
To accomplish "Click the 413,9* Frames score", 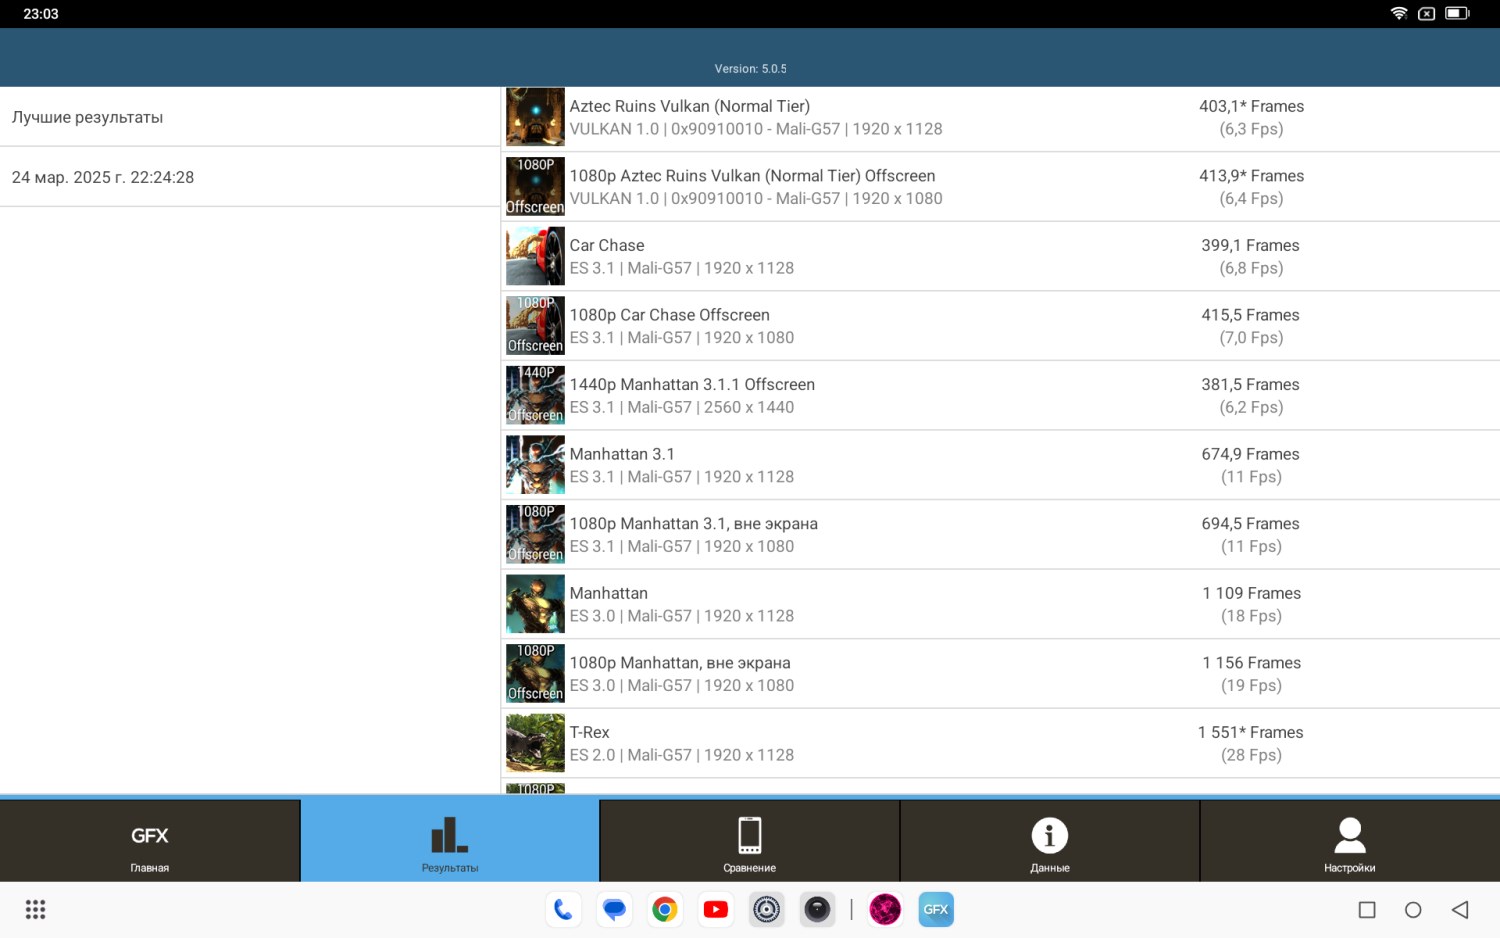I will 1251,176.
